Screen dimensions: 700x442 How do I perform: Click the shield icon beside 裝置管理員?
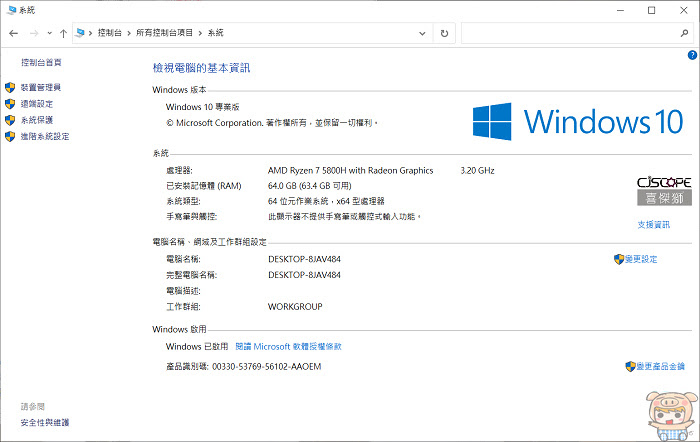[10, 88]
